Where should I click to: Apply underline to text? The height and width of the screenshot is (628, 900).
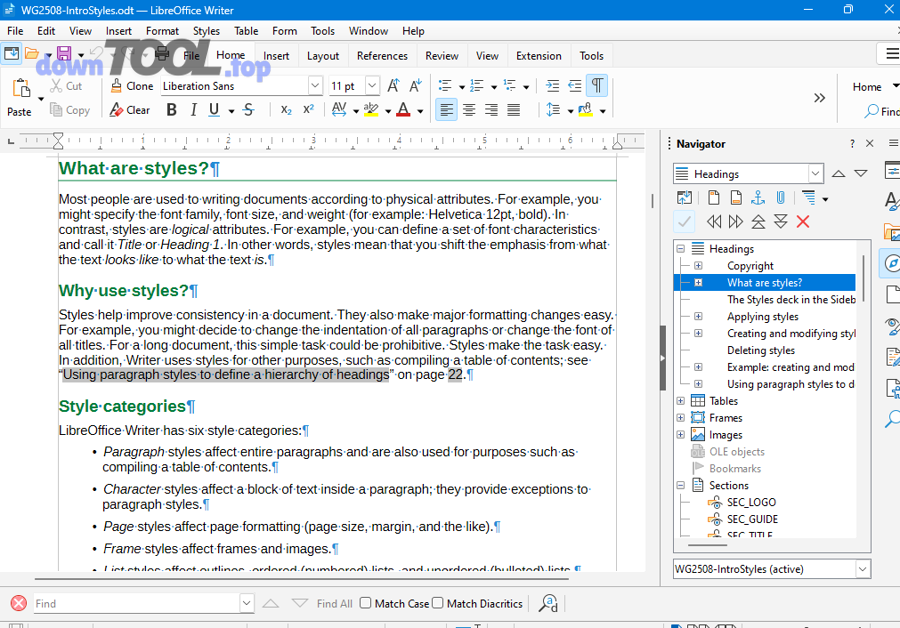(x=214, y=110)
